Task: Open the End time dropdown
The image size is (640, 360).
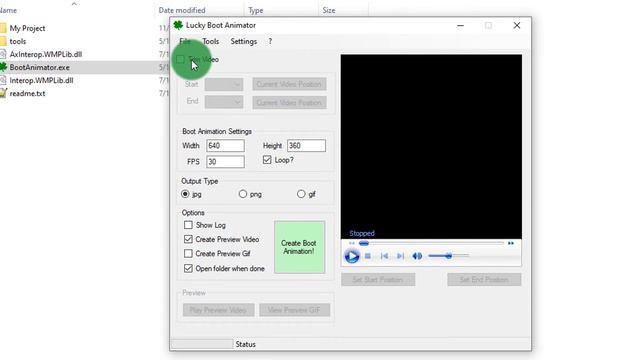Action: 224,102
